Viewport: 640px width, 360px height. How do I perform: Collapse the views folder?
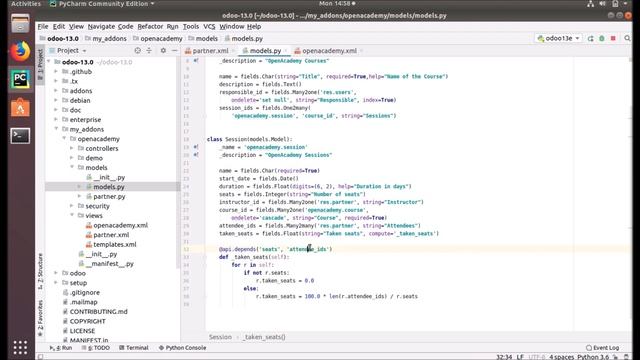click(x=72, y=216)
